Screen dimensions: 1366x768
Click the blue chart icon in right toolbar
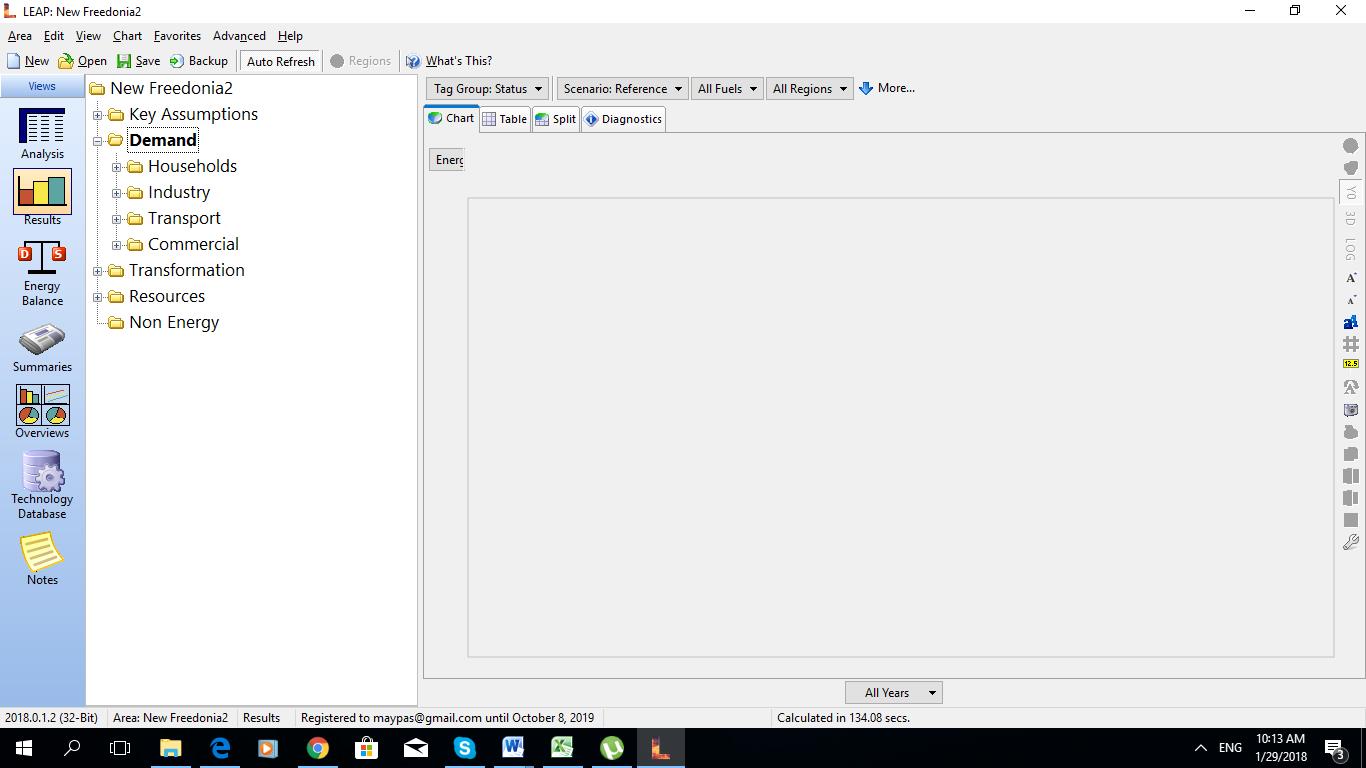(1351, 322)
